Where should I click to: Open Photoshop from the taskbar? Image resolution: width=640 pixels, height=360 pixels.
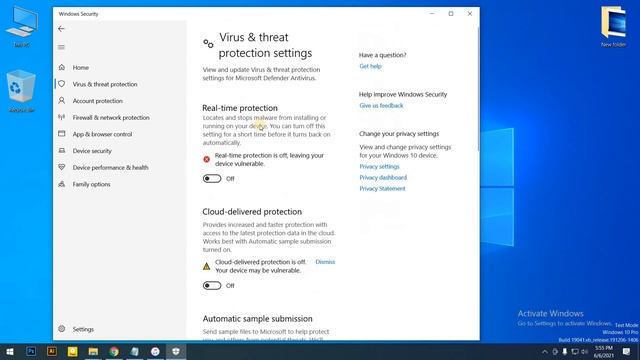click(31, 351)
